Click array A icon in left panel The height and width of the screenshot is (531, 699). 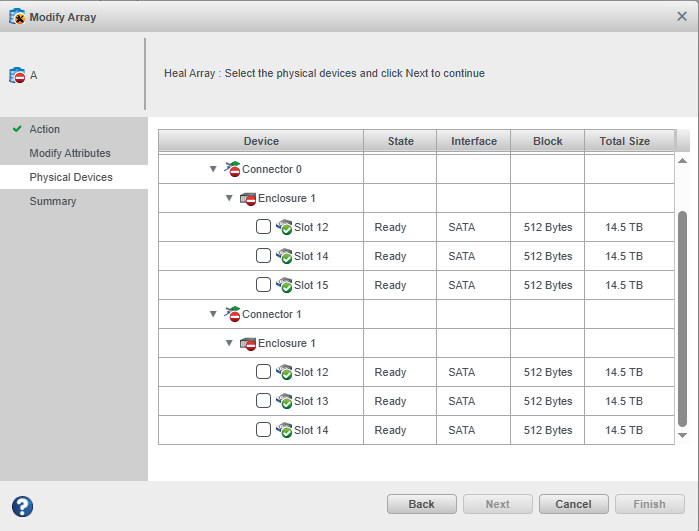tap(17, 76)
